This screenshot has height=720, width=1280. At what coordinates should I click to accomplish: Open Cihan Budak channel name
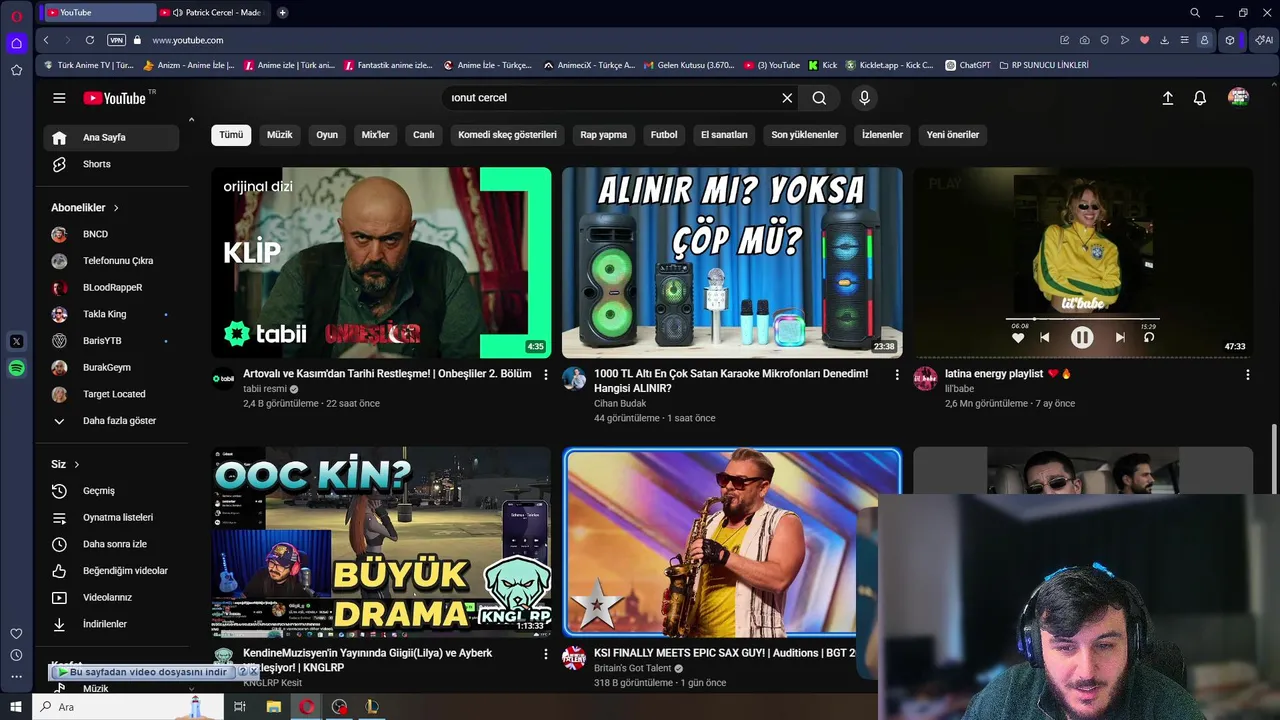620,403
